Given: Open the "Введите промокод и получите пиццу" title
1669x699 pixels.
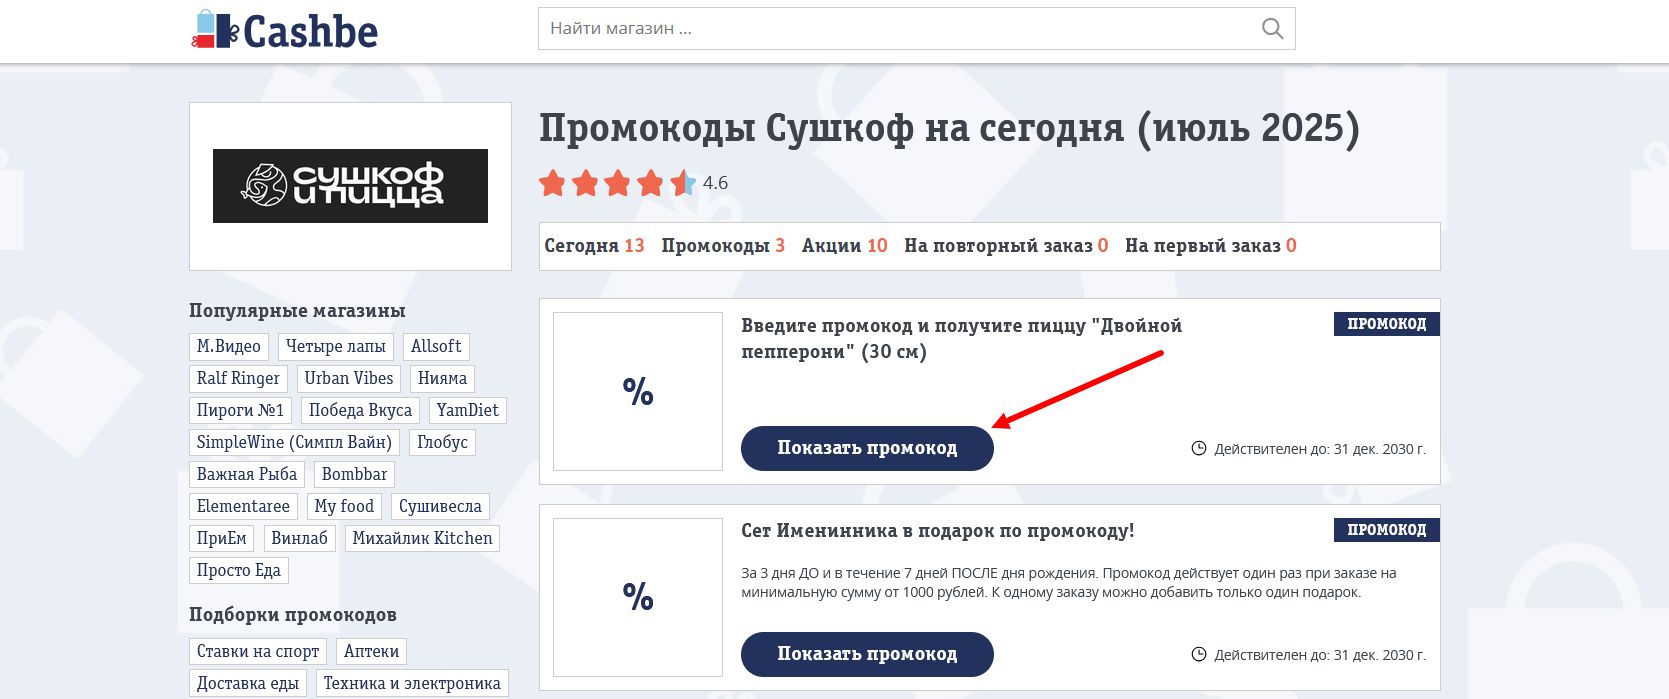Looking at the screenshot, I should 961,338.
